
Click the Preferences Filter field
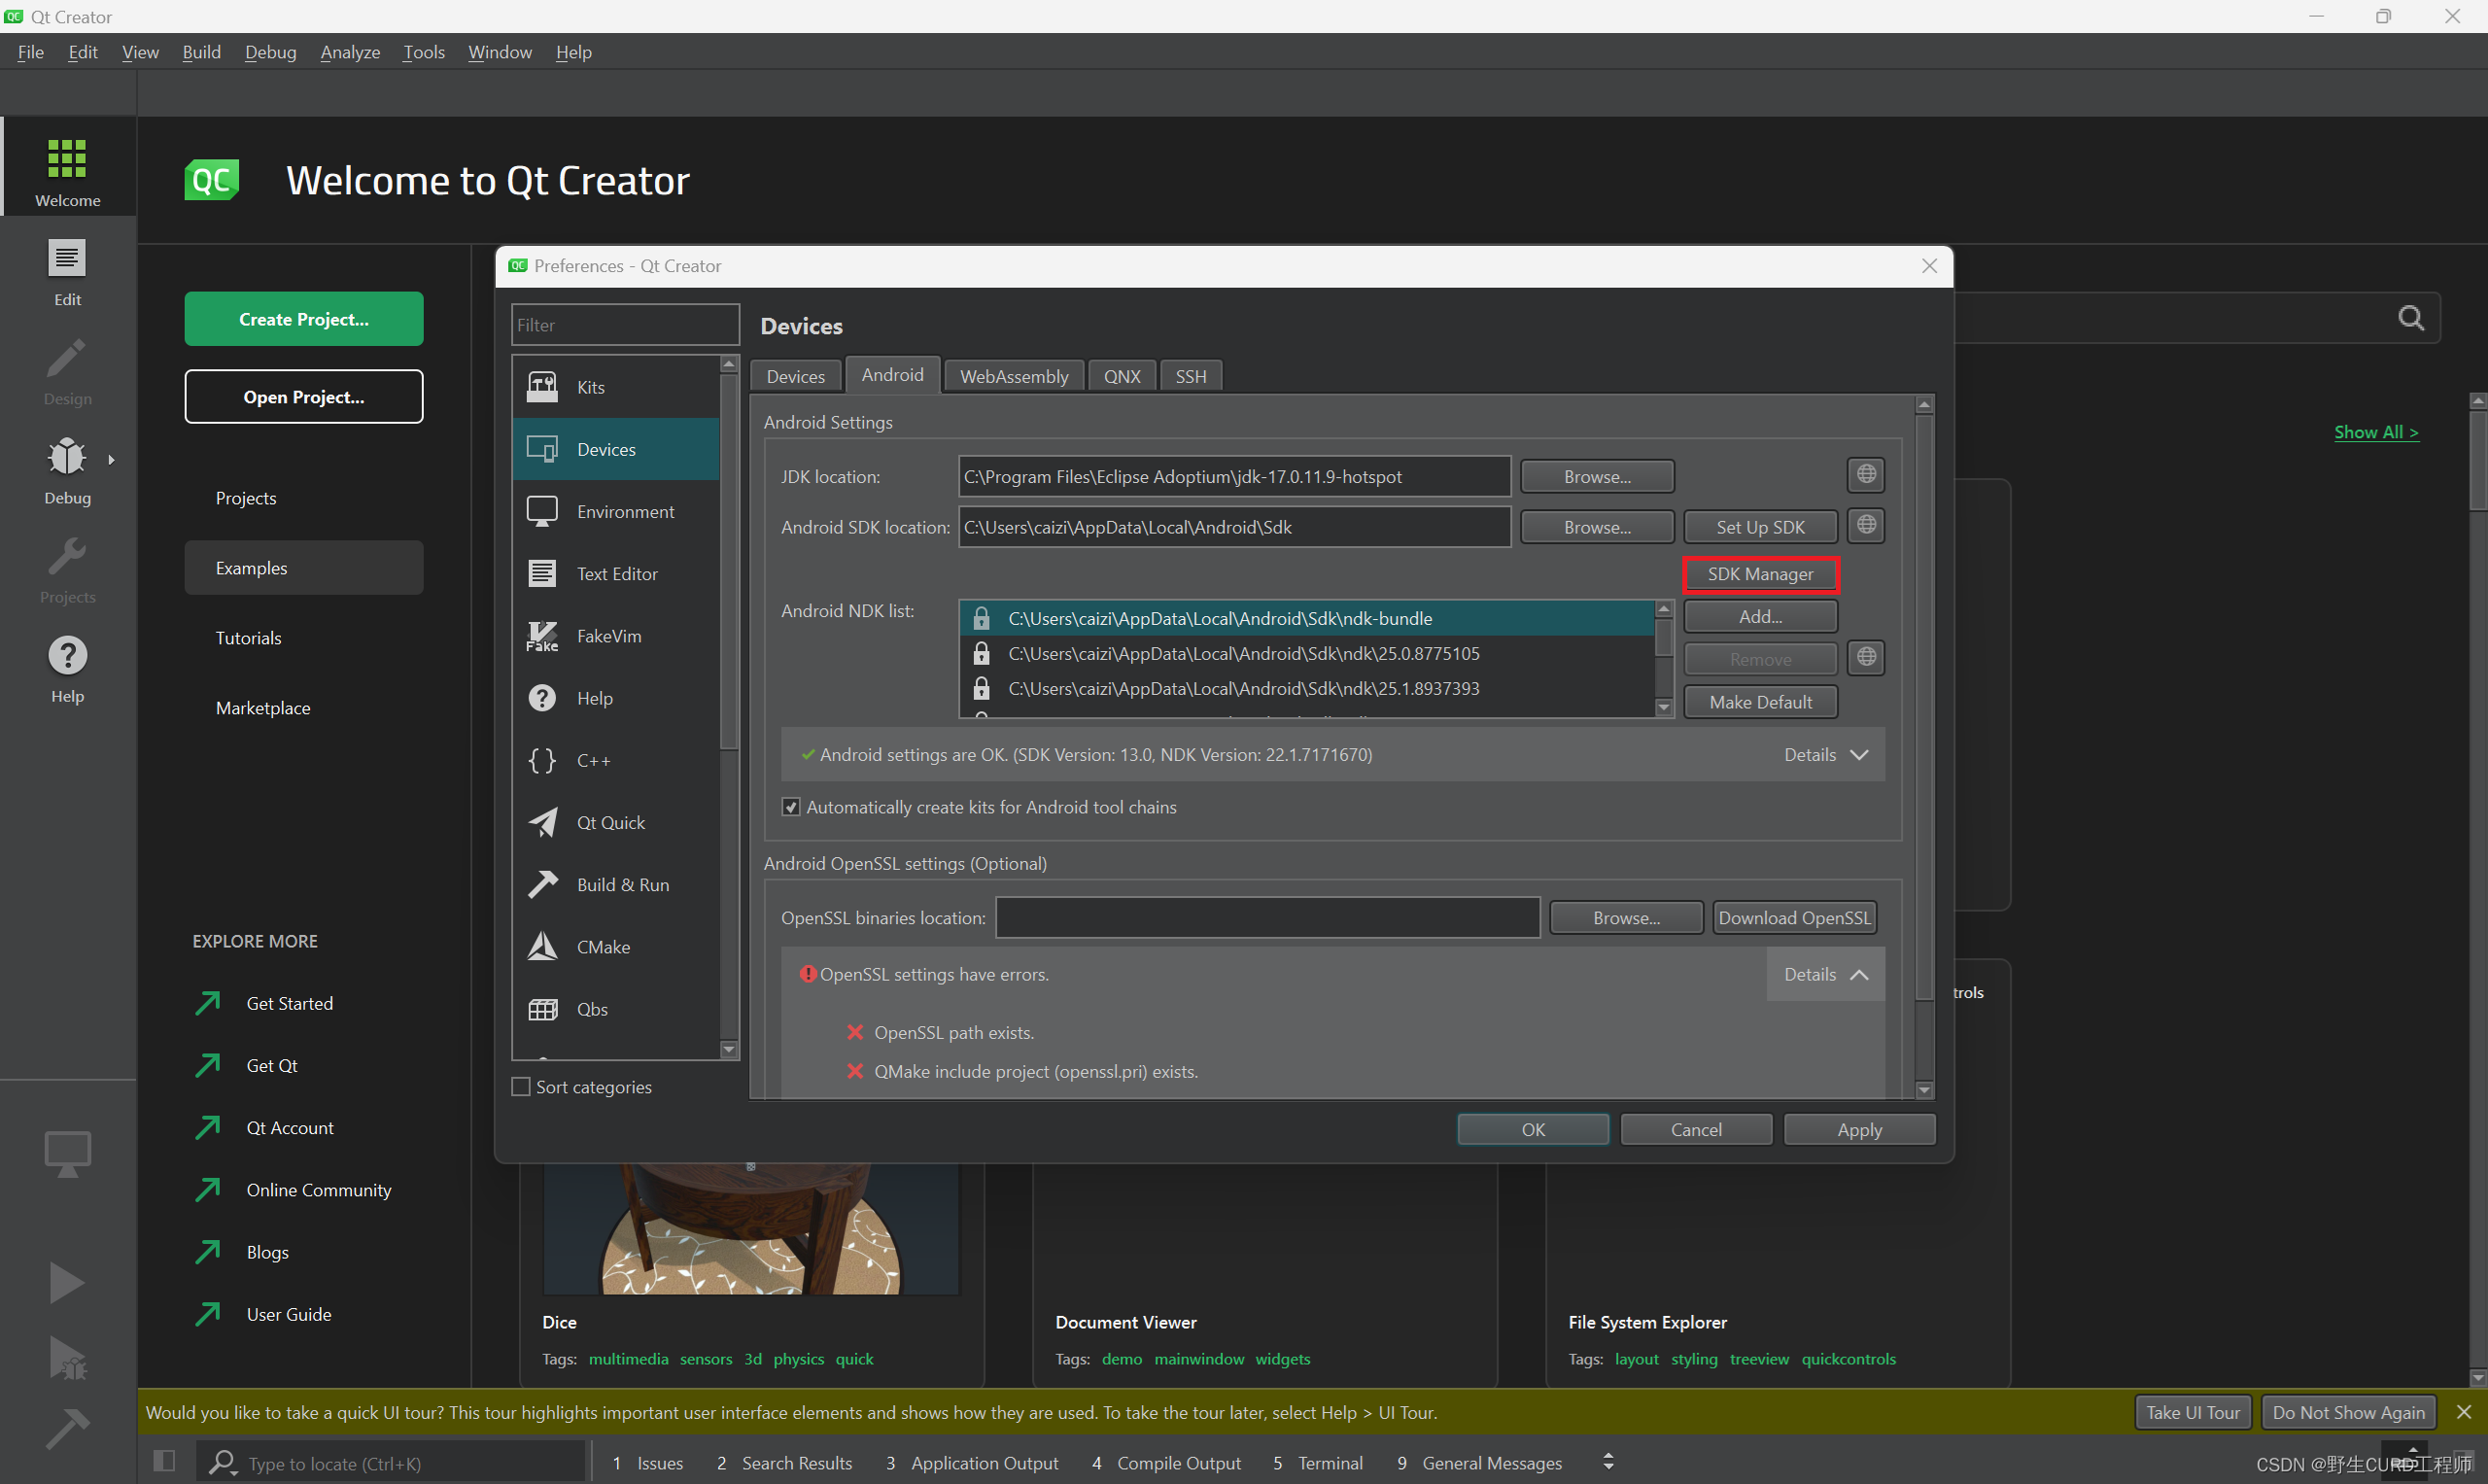click(626, 325)
